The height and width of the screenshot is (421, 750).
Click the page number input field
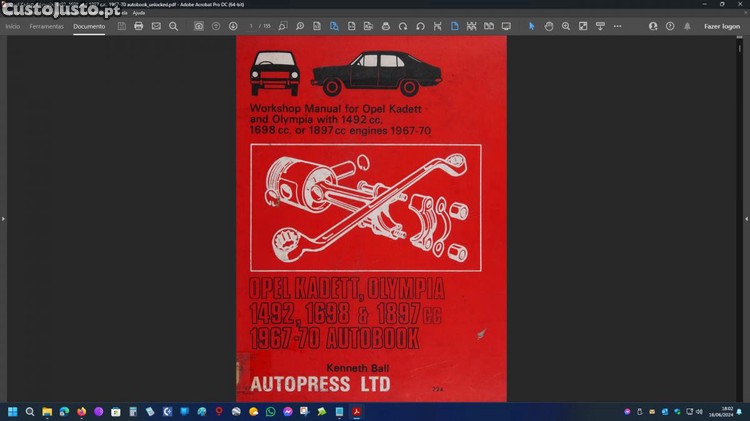point(252,26)
